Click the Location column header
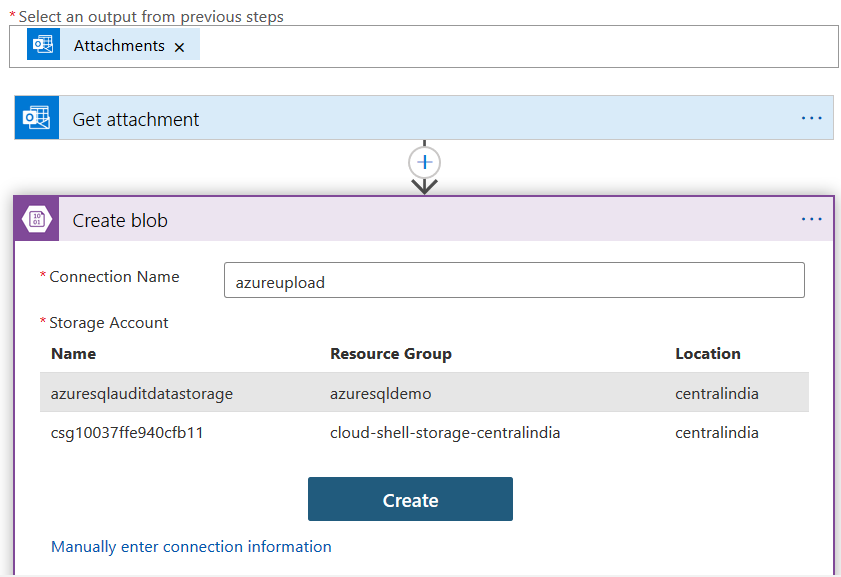Image resolution: width=841 pixels, height=577 pixels. pyautogui.click(x=708, y=354)
